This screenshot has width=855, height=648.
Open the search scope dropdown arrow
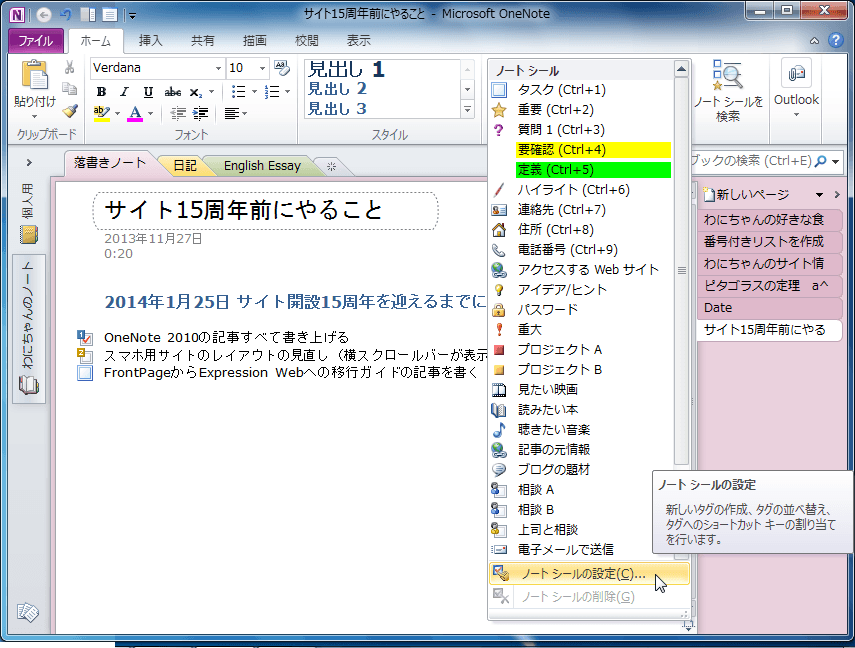pyautogui.click(x=835, y=161)
